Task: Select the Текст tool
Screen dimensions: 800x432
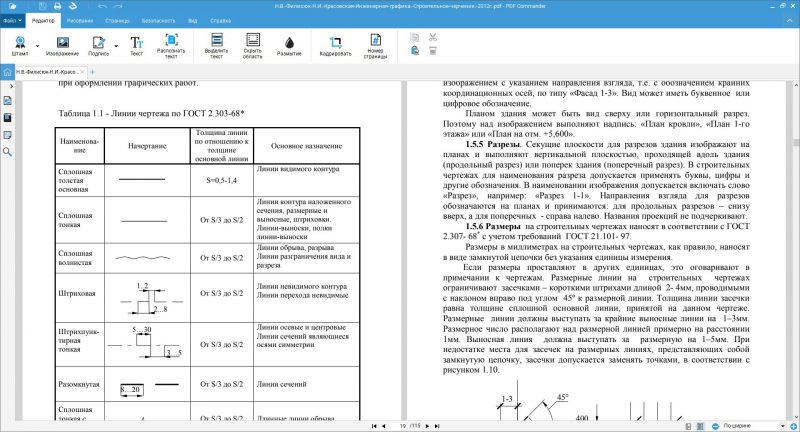Action: point(136,45)
